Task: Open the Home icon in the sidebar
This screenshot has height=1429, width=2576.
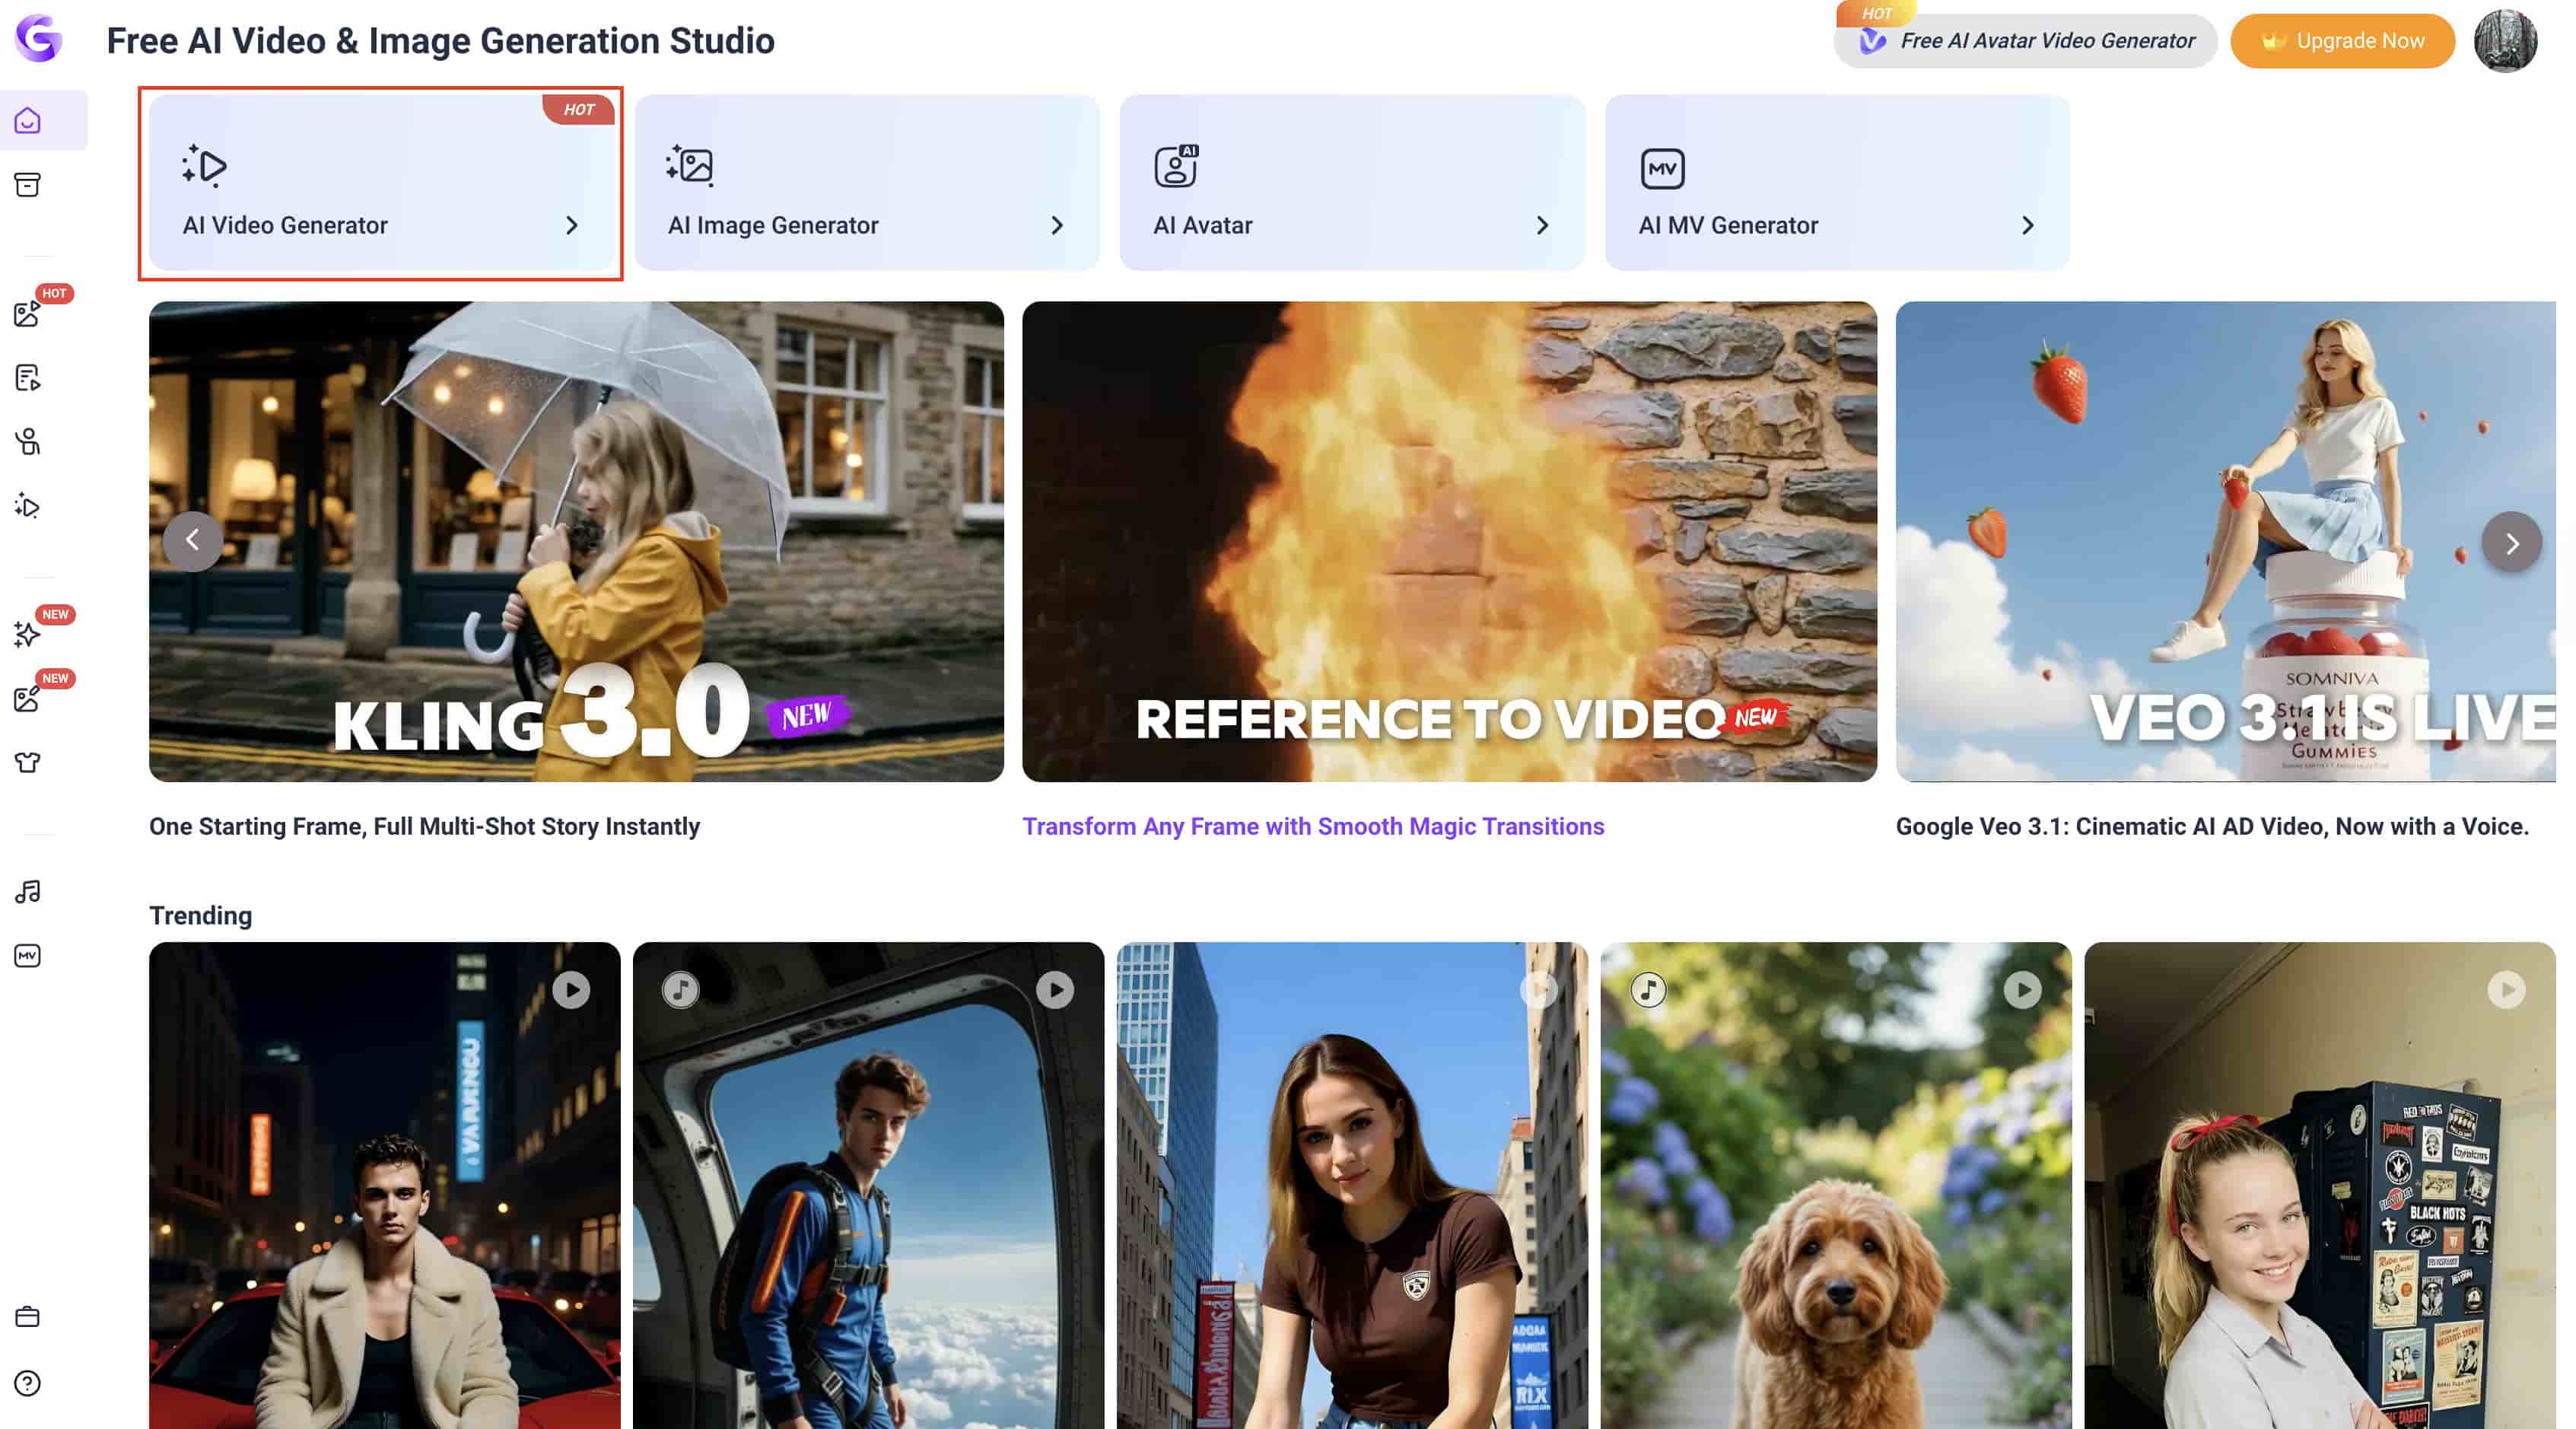Action: click(x=28, y=121)
